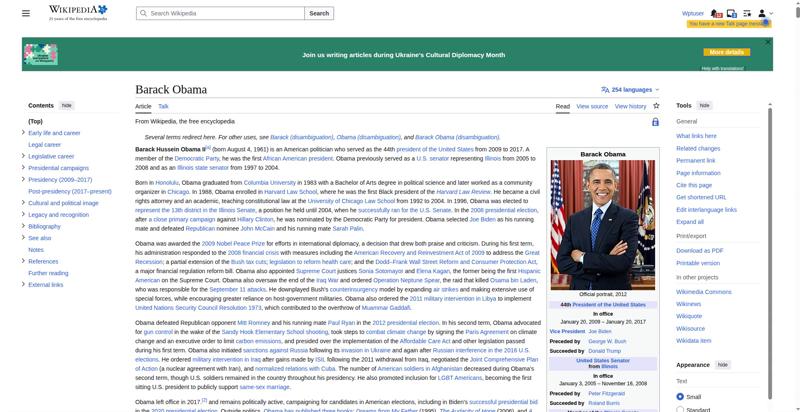Open notices tray icon

pyautogui.click(x=732, y=13)
